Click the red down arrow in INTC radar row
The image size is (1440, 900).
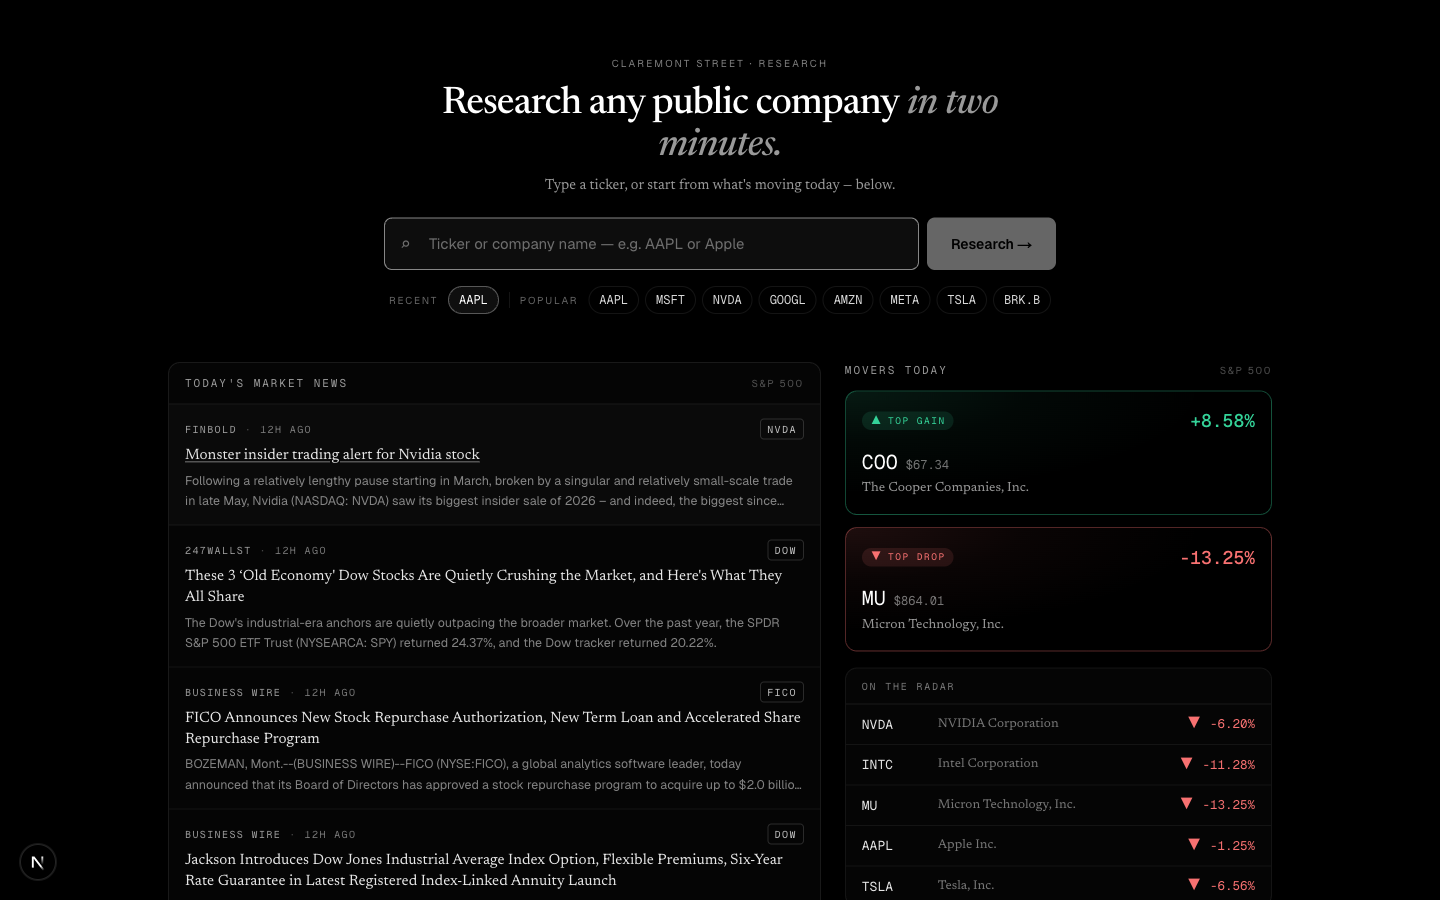point(1186,763)
